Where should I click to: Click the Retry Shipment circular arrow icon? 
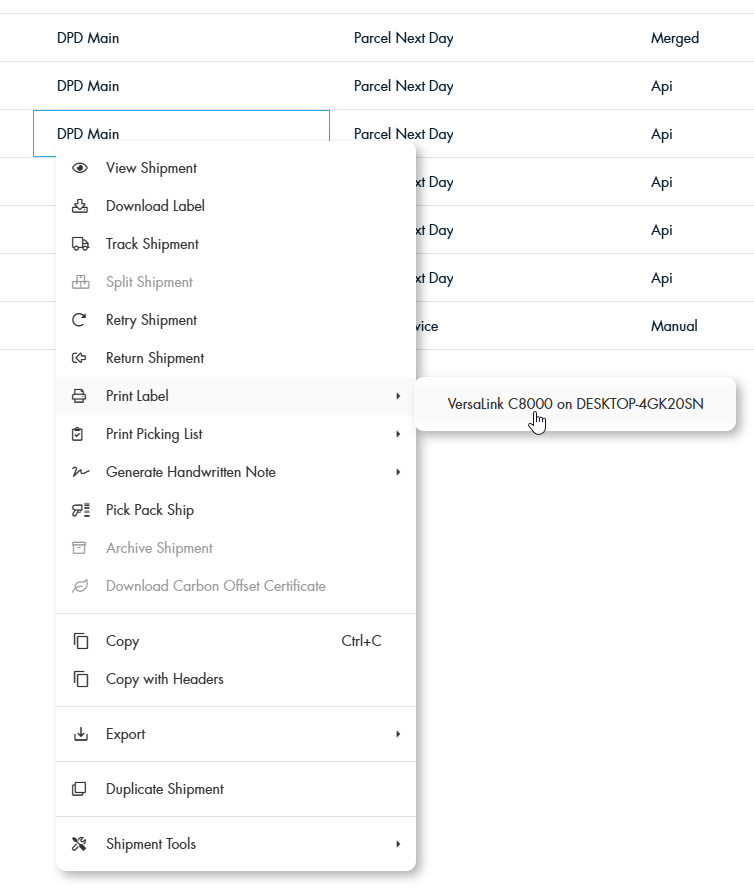tap(80, 320)
